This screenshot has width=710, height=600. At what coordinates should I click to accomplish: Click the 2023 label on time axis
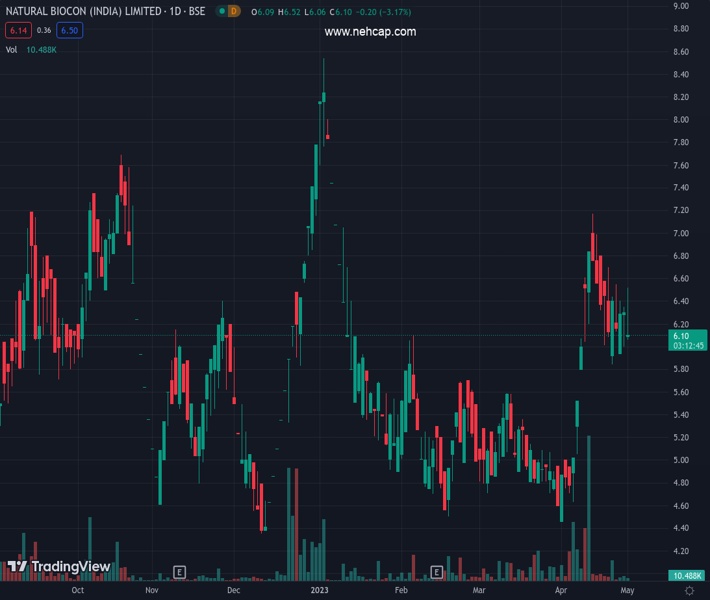pos(318,591)
